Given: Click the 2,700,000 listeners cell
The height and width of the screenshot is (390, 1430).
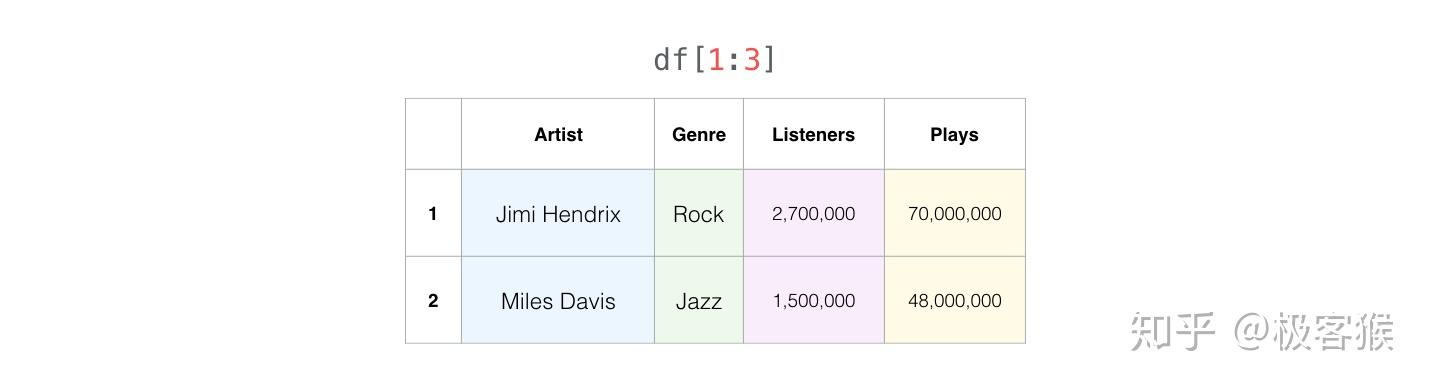Looking at the screenshot, I should point(814,213).
